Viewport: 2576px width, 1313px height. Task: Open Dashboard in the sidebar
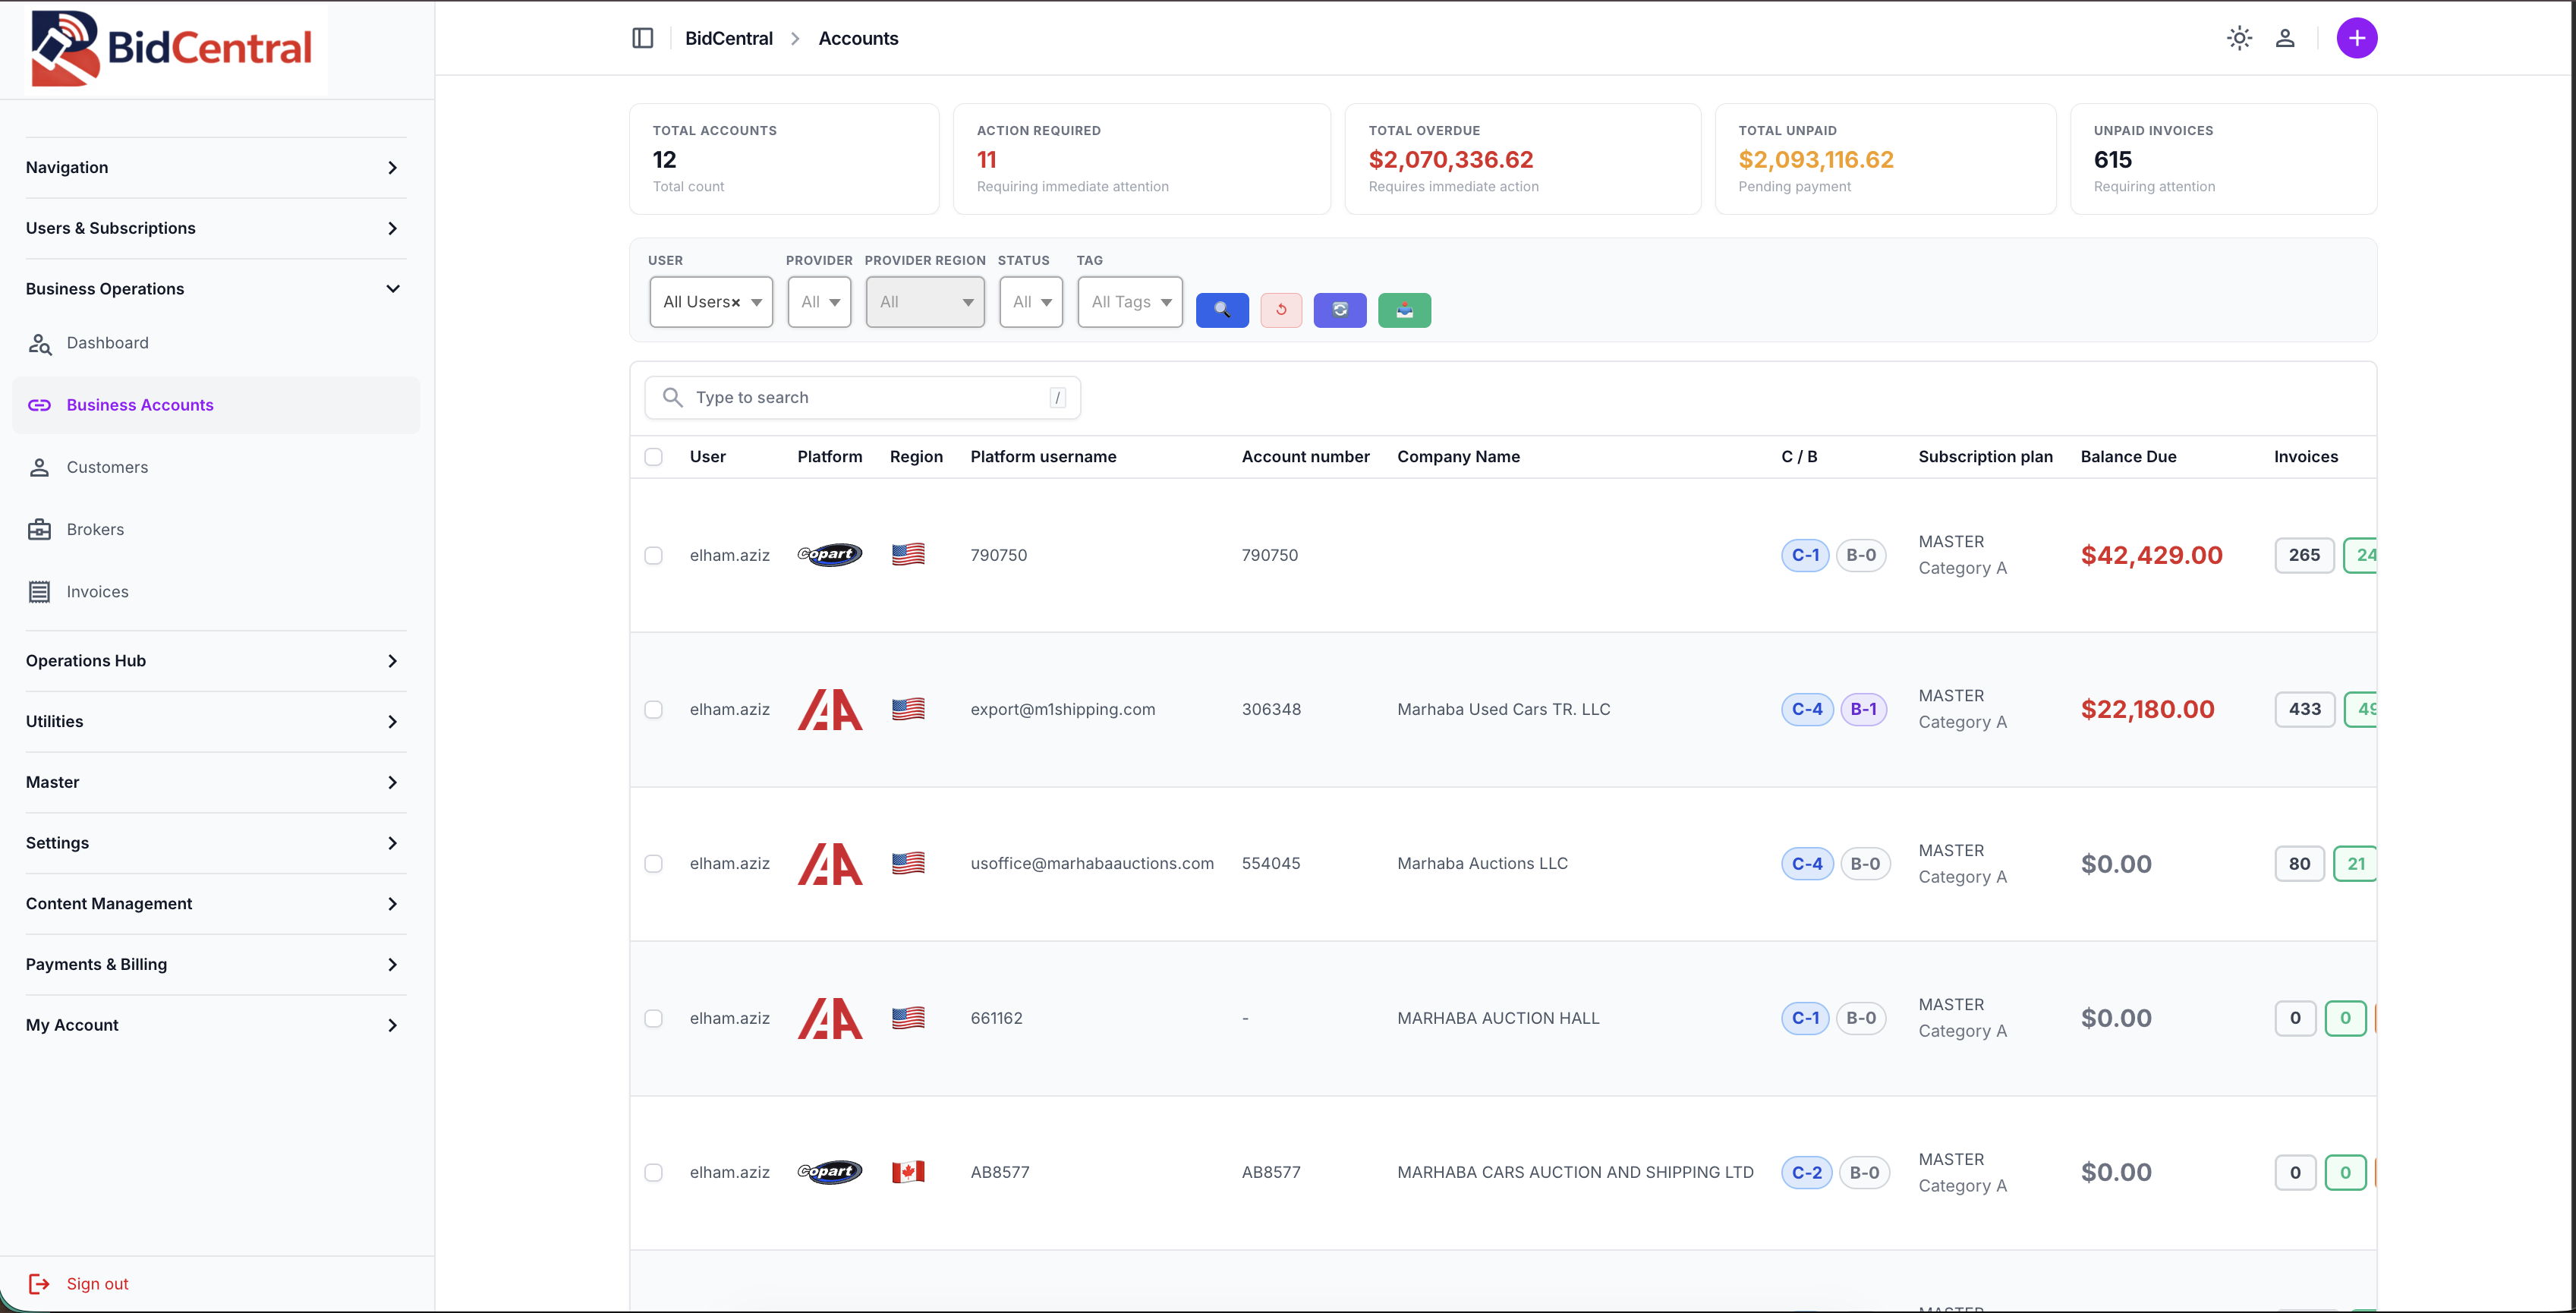pyautogui.click(x=216, y=343)
